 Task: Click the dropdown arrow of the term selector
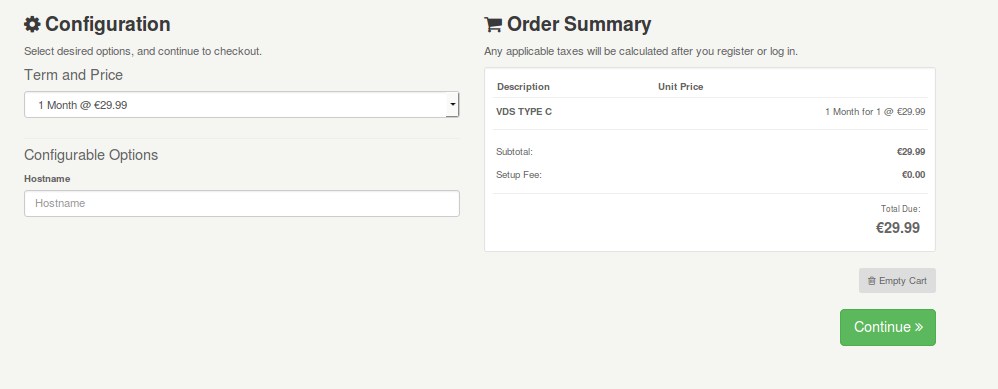tap(452, 105)
